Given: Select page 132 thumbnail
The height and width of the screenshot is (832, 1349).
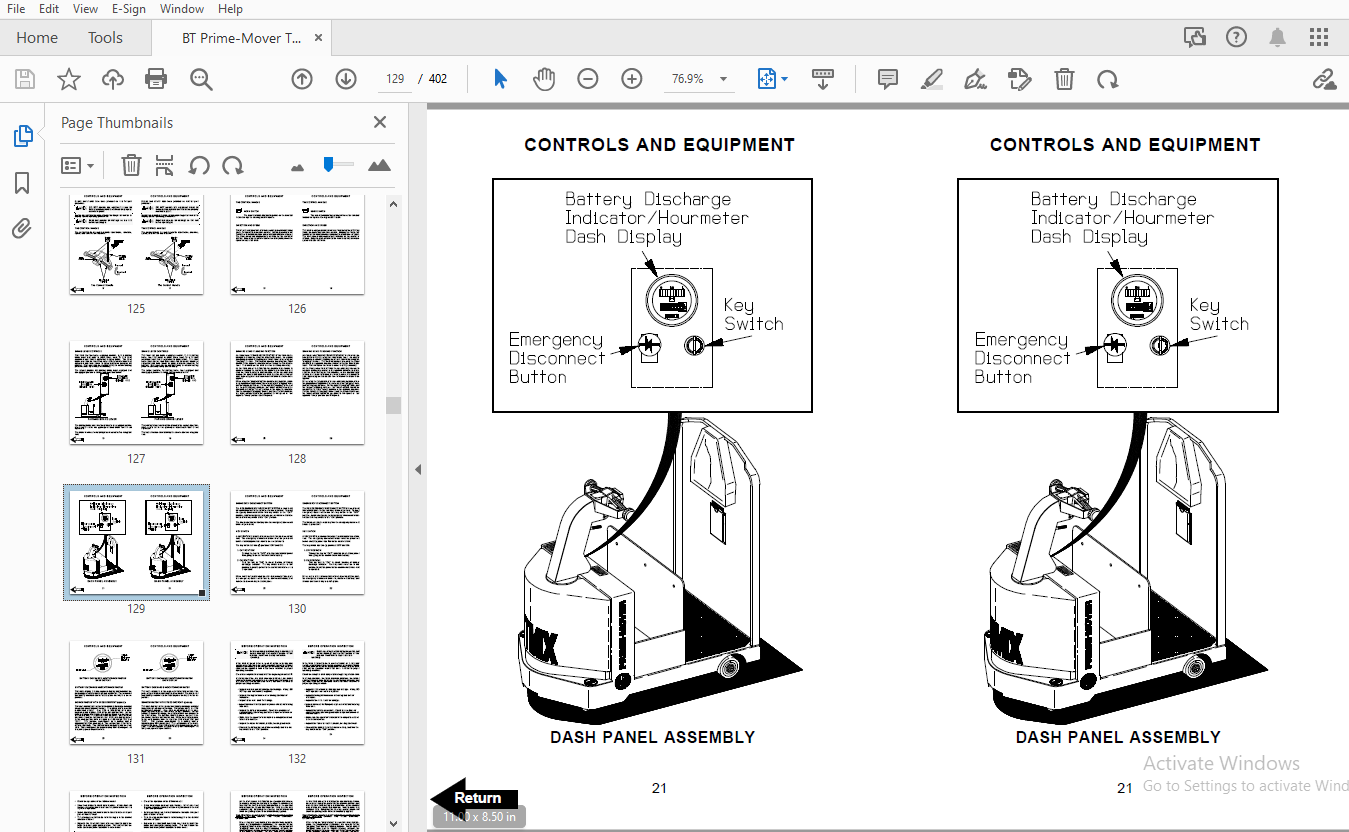Looking at the screenshot, I should (297, 693).
